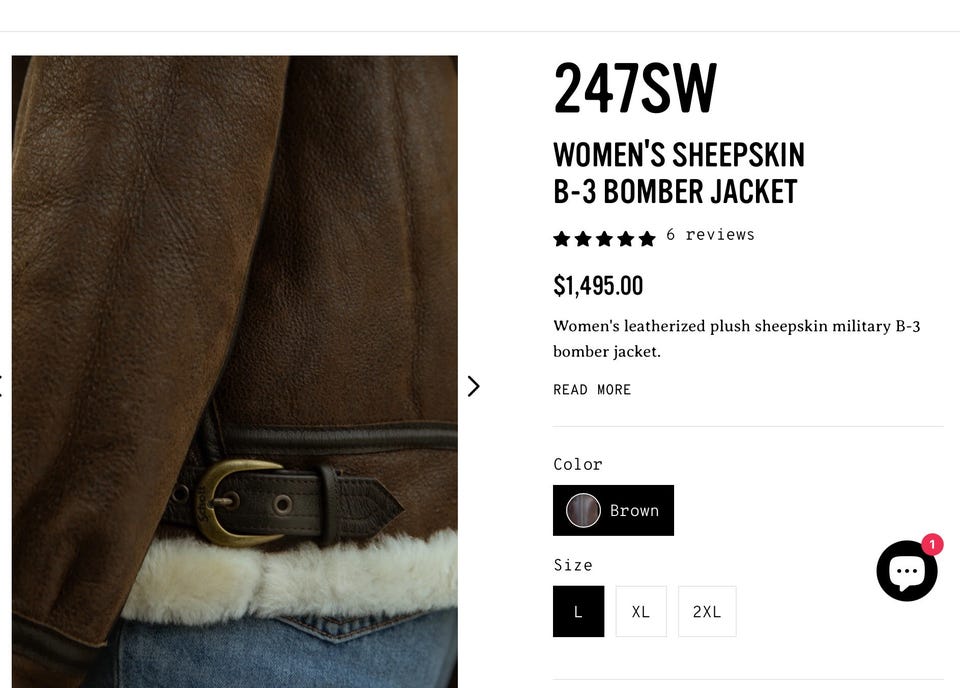Click the first rating star
The height and width of the screenshot is (688, 960).
click(561, 239)
